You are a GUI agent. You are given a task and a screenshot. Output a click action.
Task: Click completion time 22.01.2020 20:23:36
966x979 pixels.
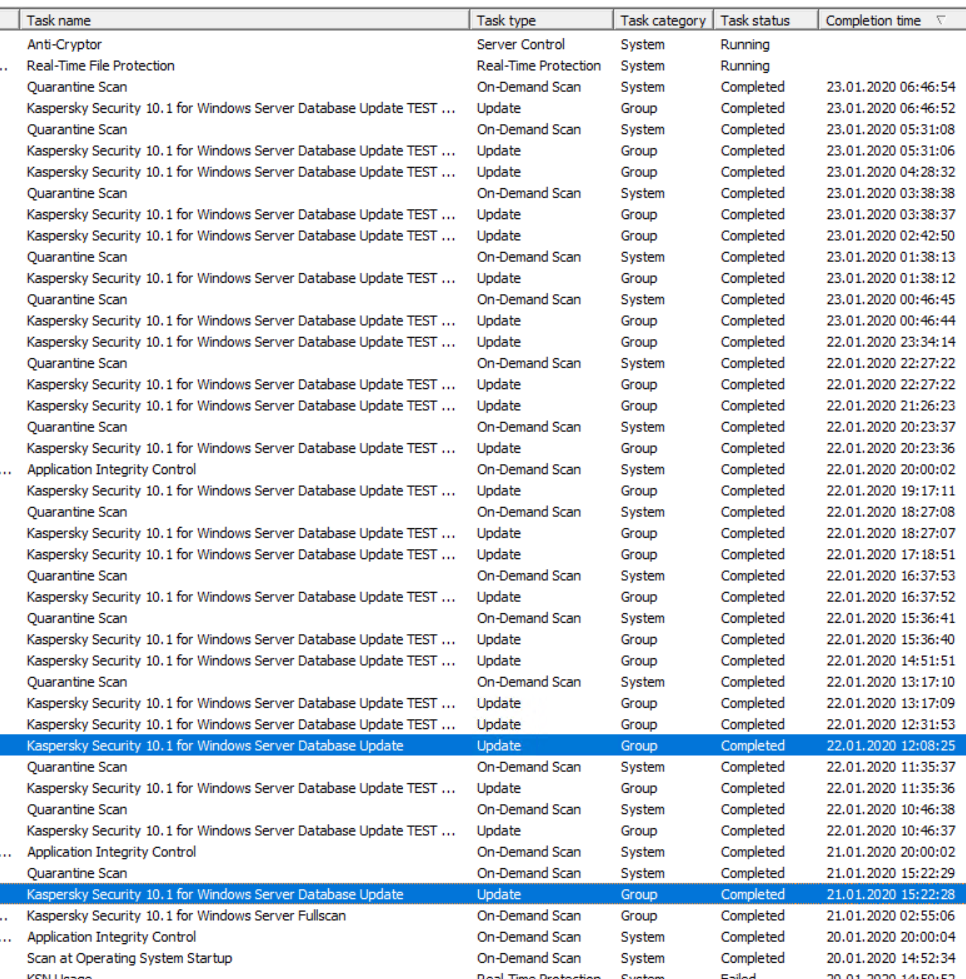pyautogui.click(x=891, y=448)
